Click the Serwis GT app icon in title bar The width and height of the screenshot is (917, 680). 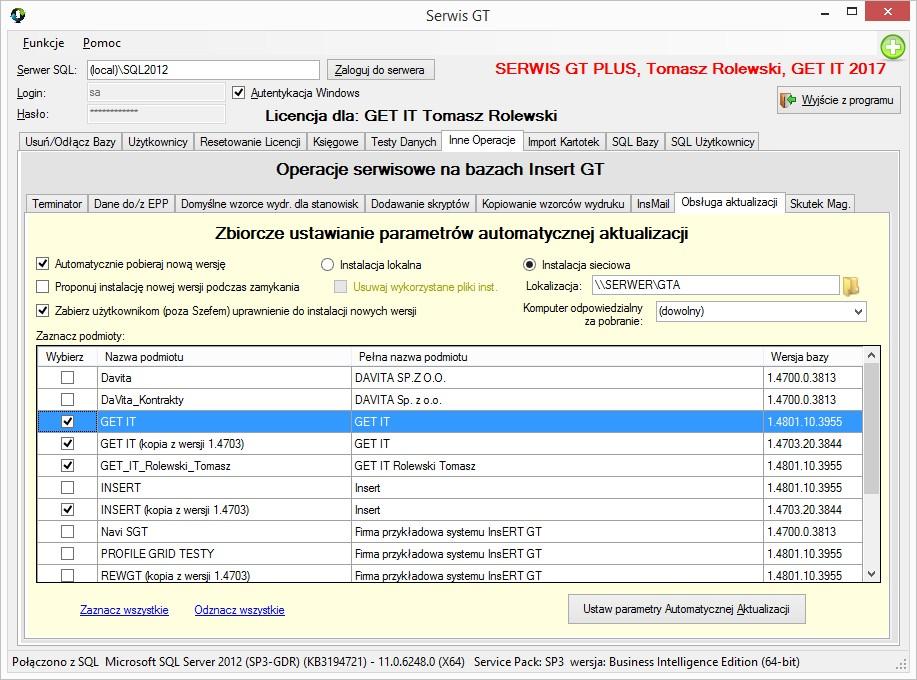click(18, 15)
